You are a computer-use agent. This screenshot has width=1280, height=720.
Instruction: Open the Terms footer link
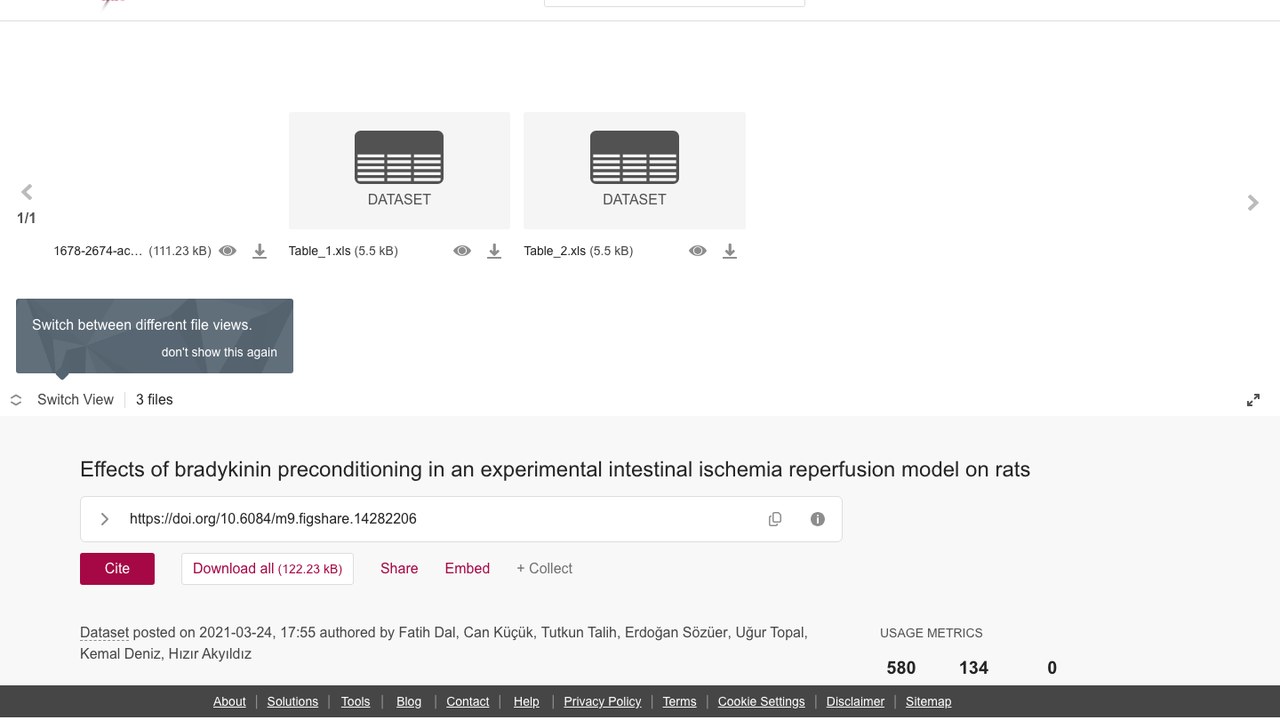coord(679,702)
